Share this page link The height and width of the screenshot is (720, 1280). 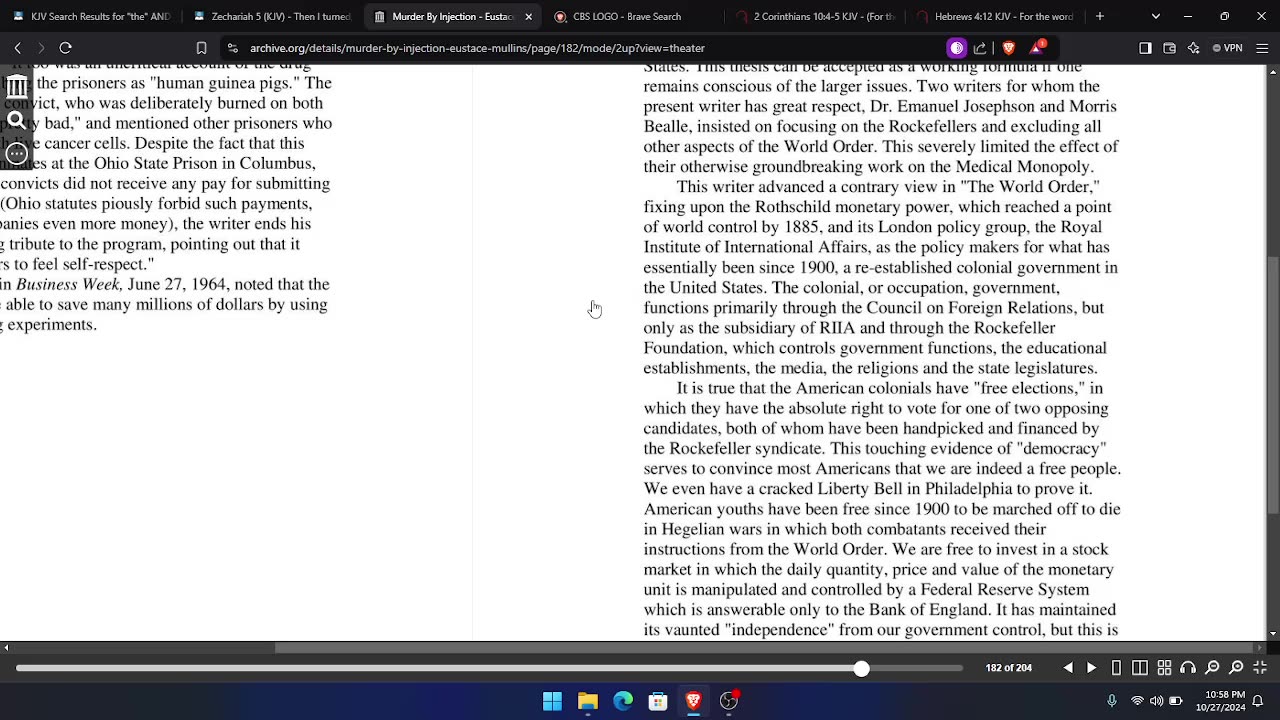coord(980,48)
